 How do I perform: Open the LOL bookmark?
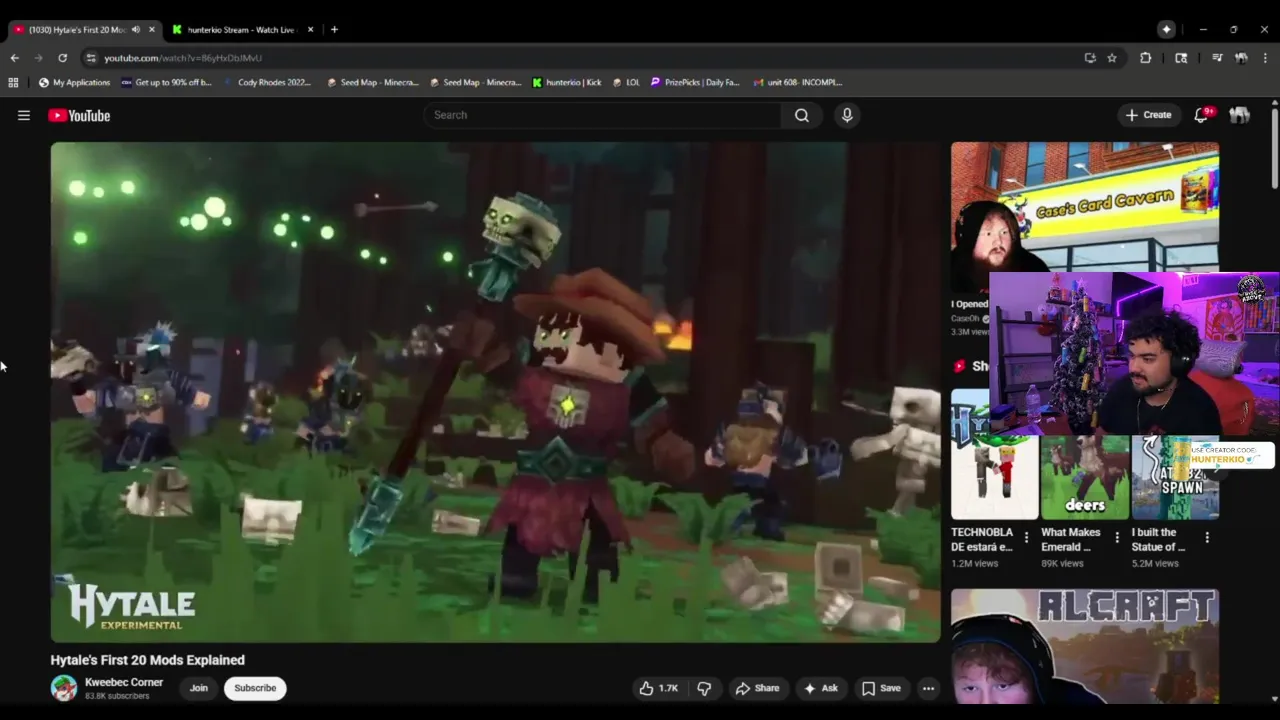point(626,82)
